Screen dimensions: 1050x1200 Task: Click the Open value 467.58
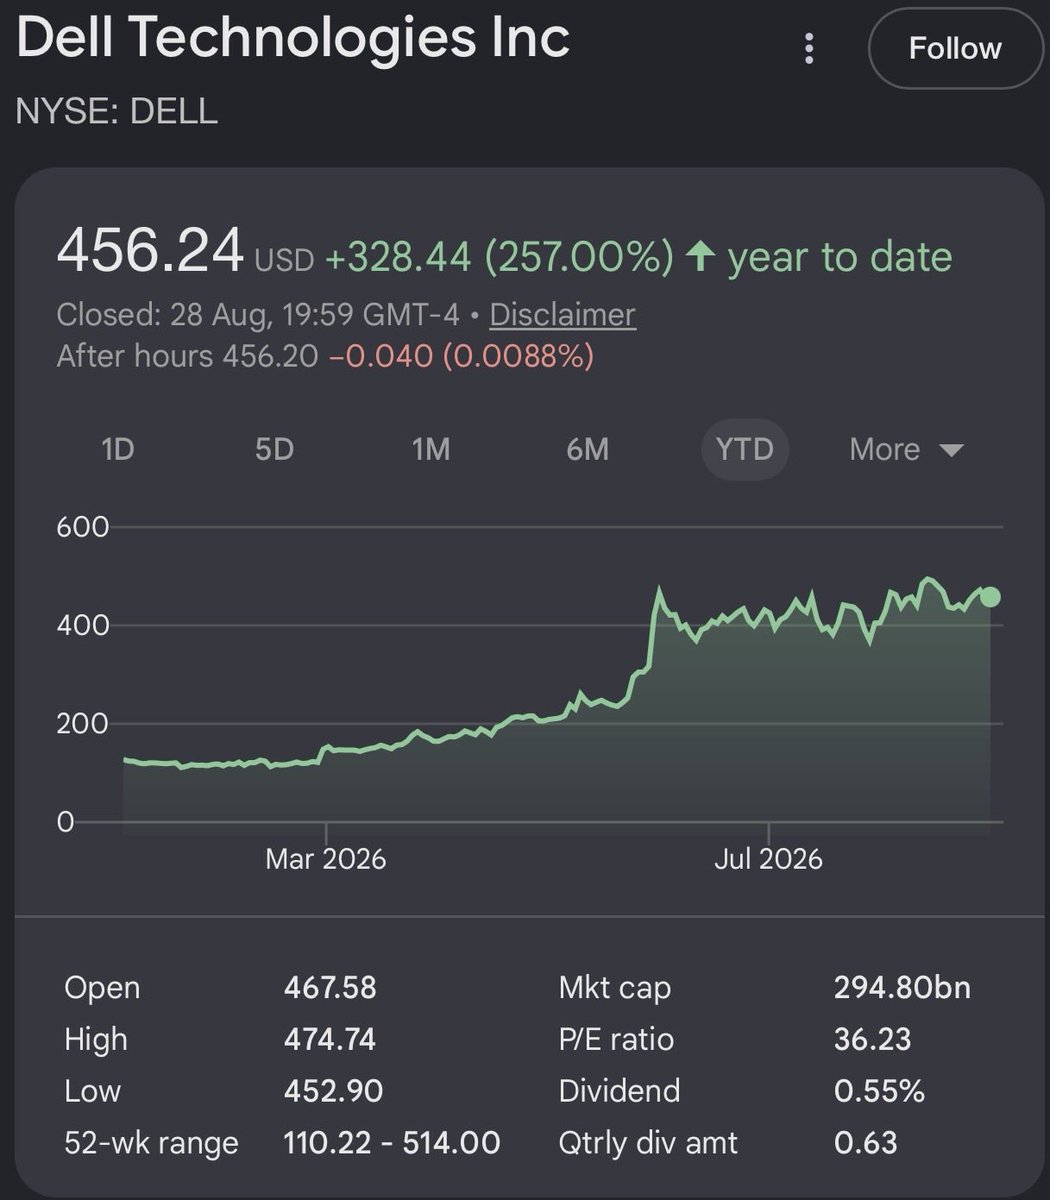(330, 988)
